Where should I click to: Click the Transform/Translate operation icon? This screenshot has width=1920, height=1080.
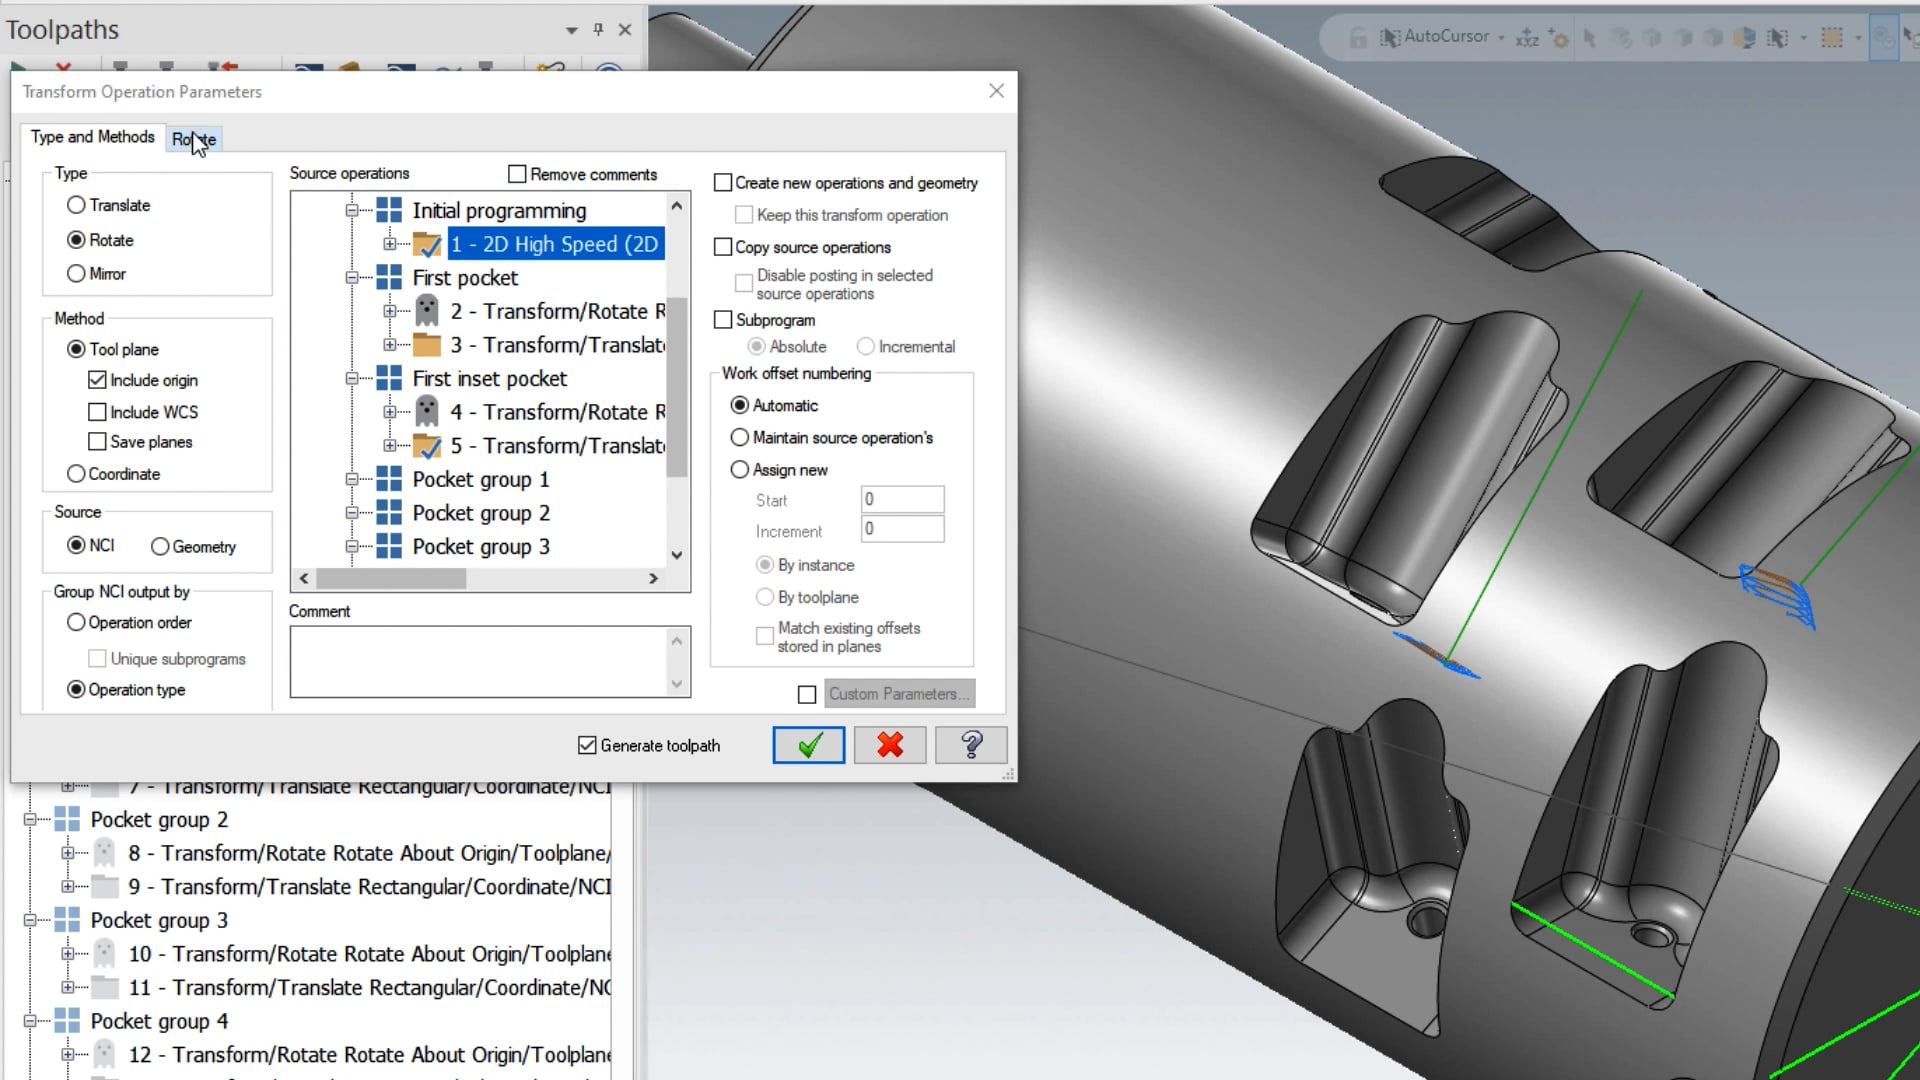pyautogui.click(x=429, y=344)
